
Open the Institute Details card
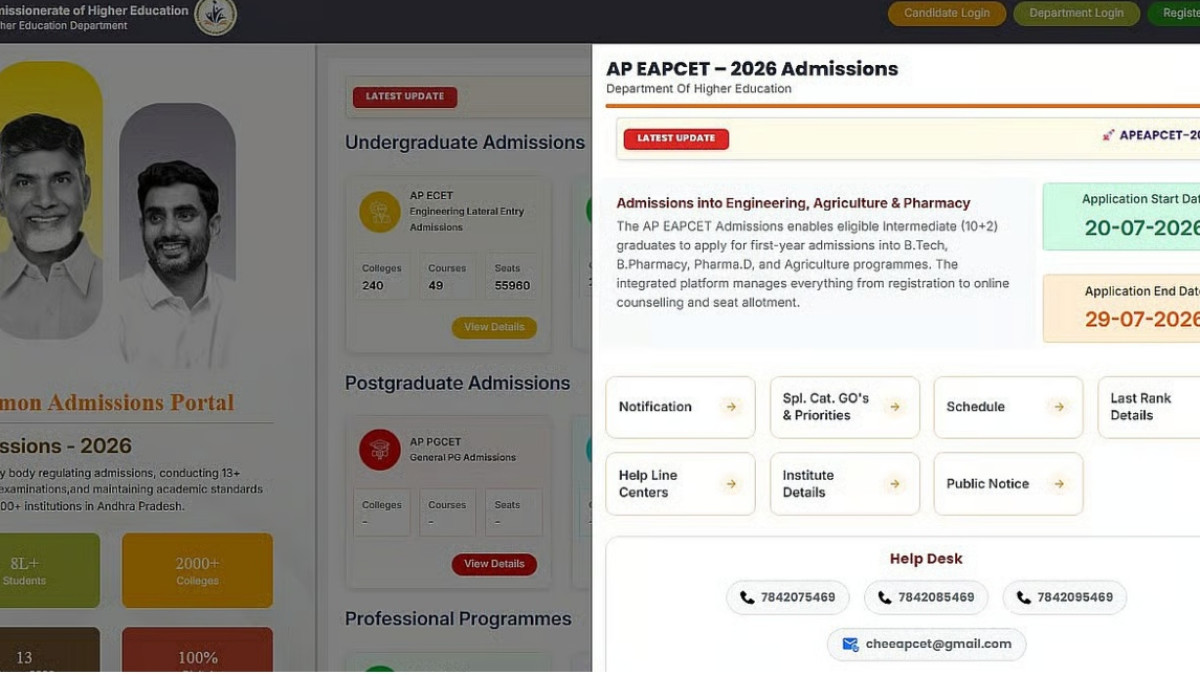[x=844, y=484]
